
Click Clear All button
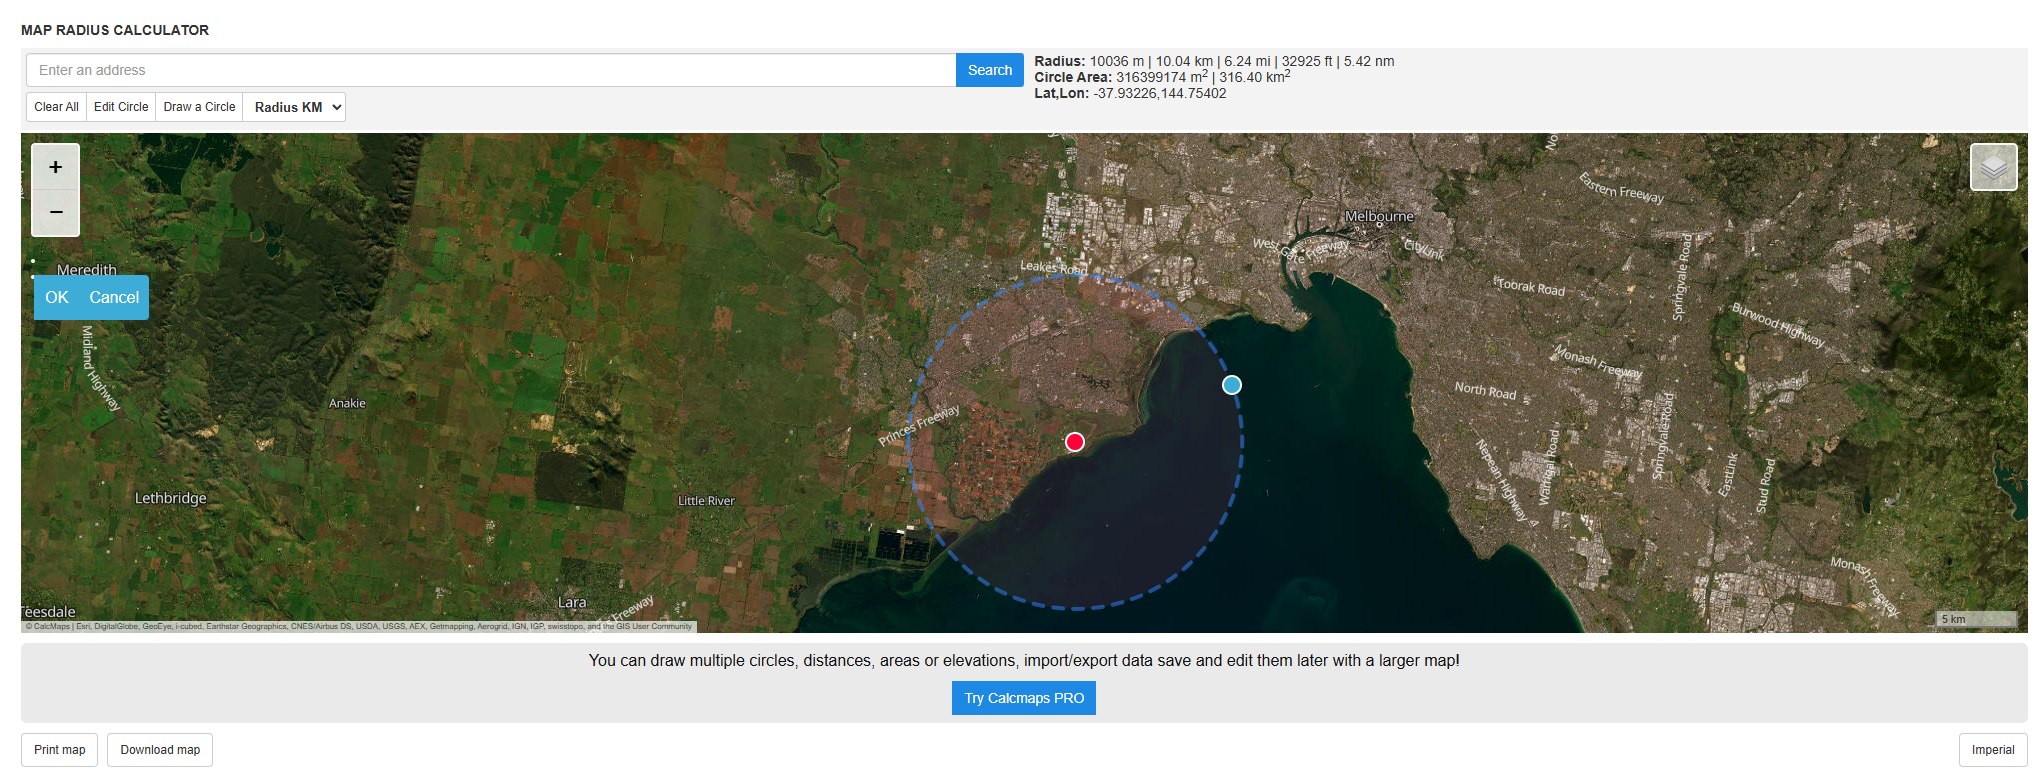click(x=56, y=107)
